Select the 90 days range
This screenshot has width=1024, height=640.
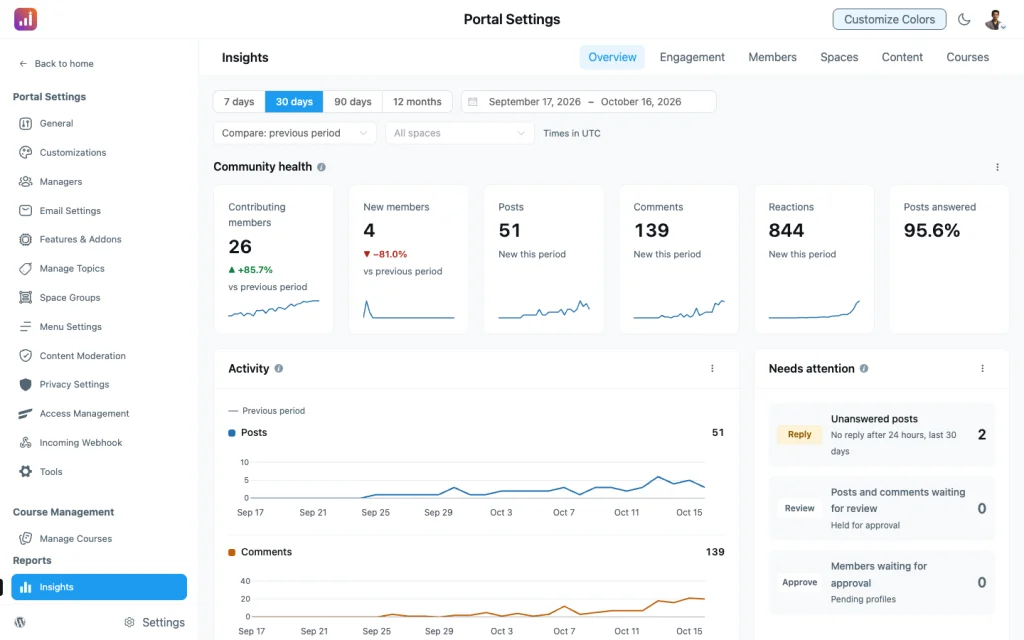tap(353, 102)
